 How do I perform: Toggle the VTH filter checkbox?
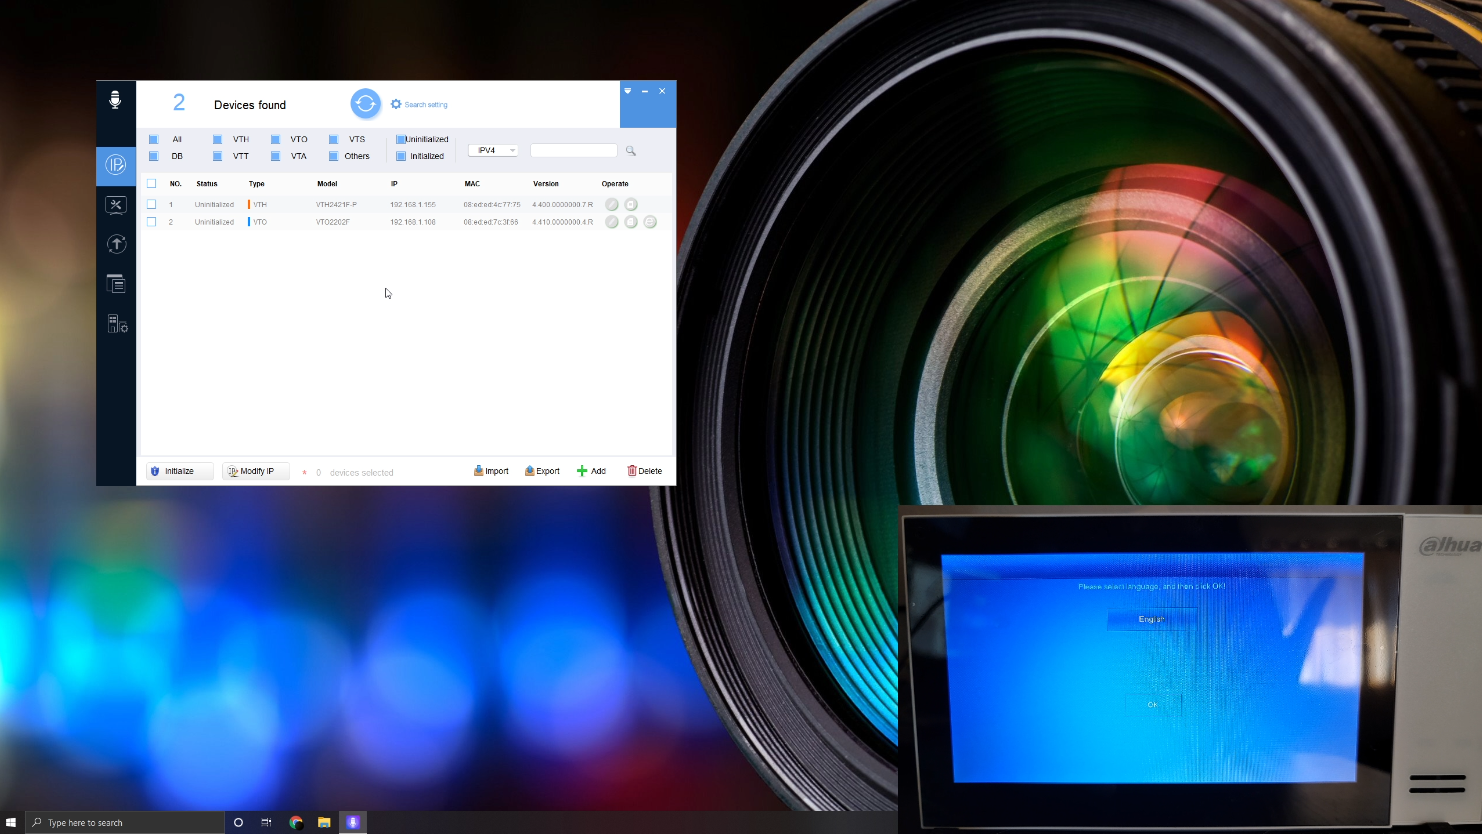pyautogui.click(x=217, y=139)
